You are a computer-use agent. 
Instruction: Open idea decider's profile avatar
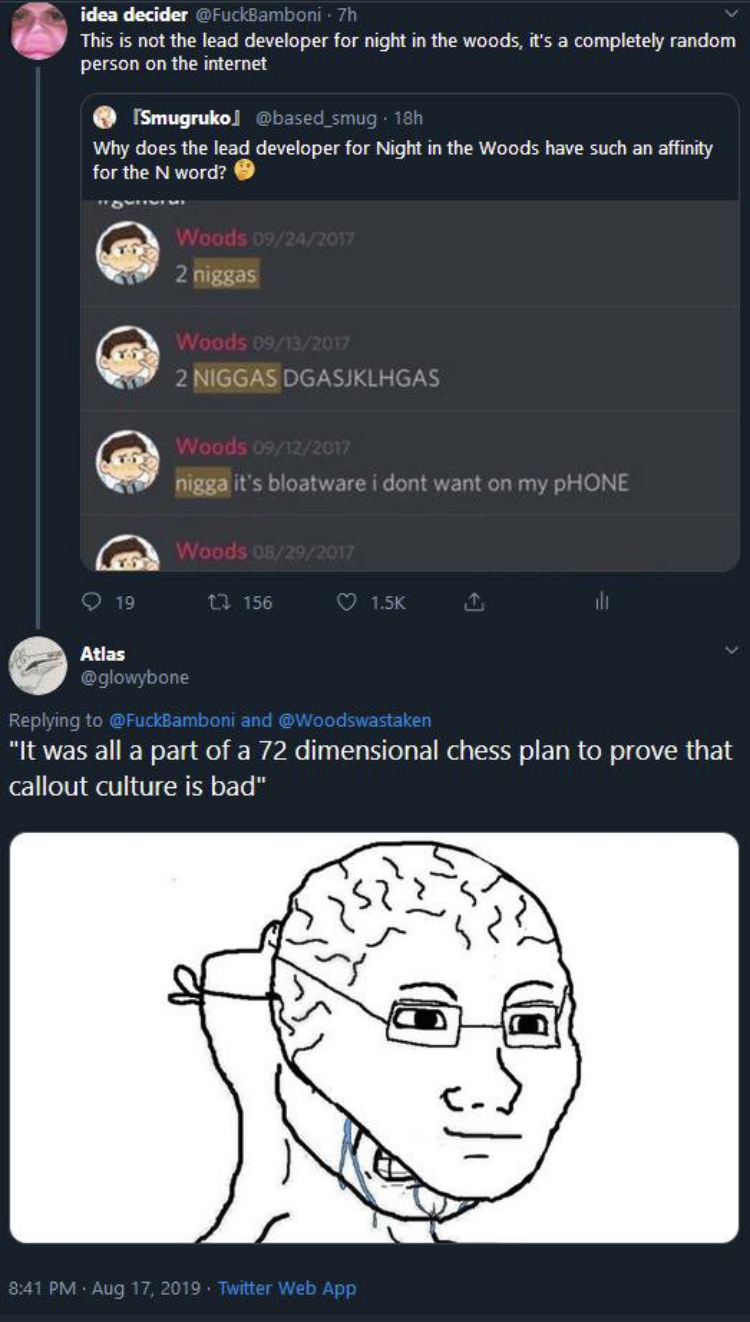(x=38, y=30)
